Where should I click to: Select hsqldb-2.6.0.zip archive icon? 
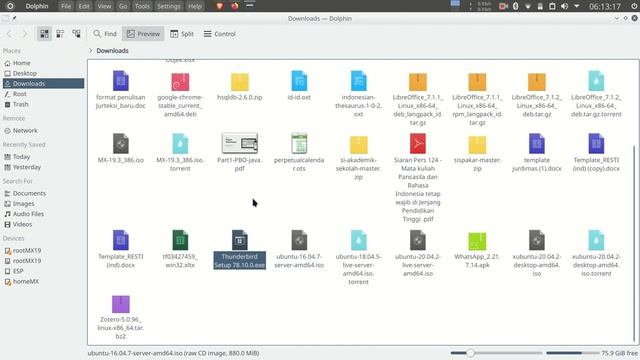tap(240, 82)
